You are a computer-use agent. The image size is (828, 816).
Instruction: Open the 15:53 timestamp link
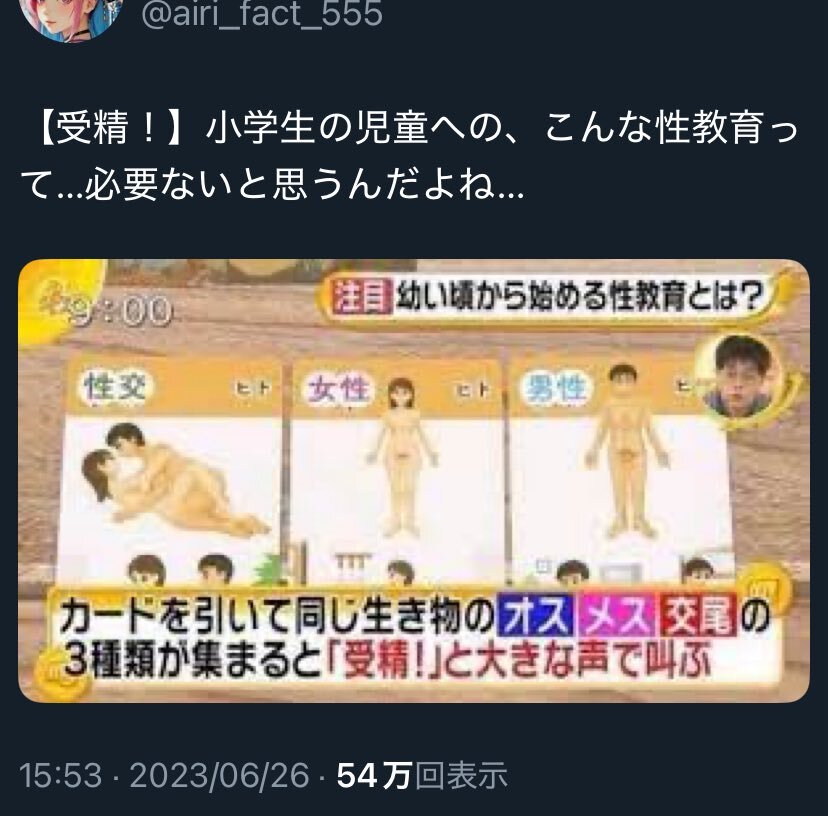[60, 775]
